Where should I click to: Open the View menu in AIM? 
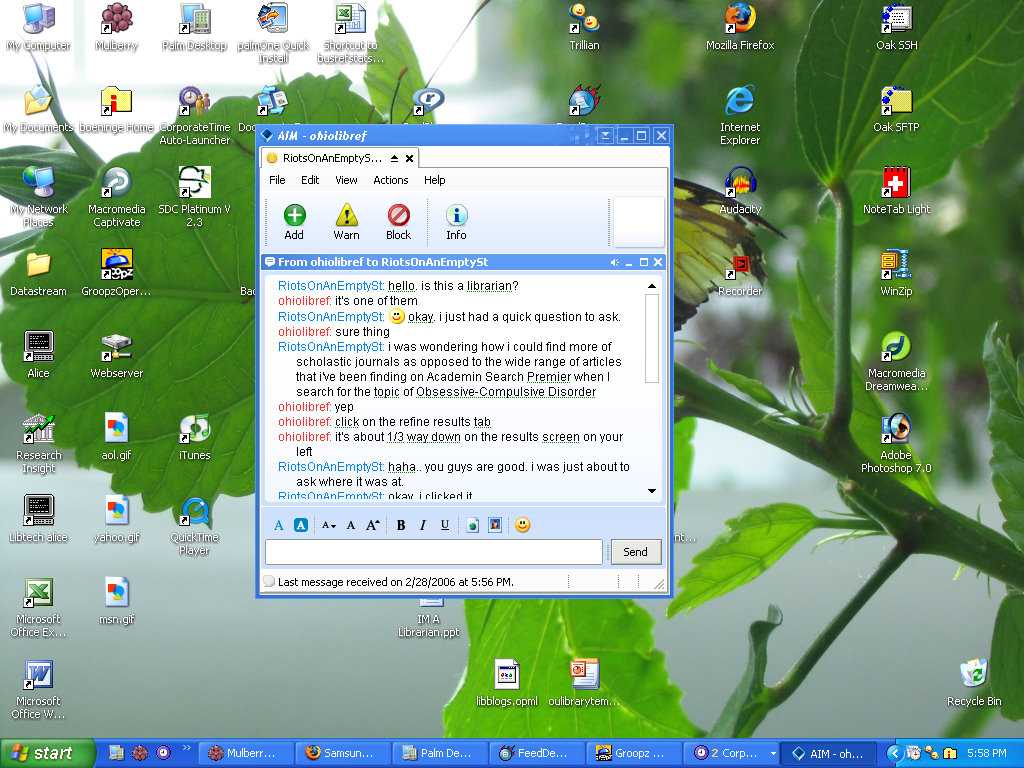tap(346, 180)
